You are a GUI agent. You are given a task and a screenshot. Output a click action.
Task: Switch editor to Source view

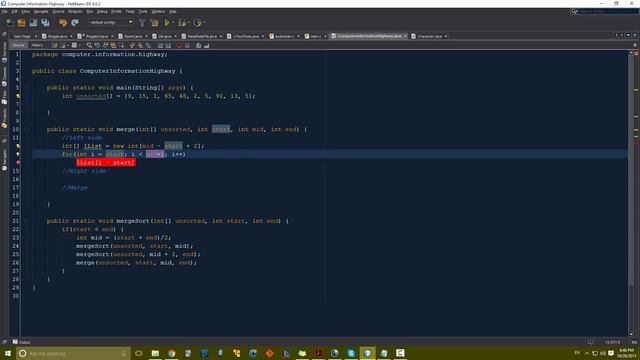coord(18,45)
